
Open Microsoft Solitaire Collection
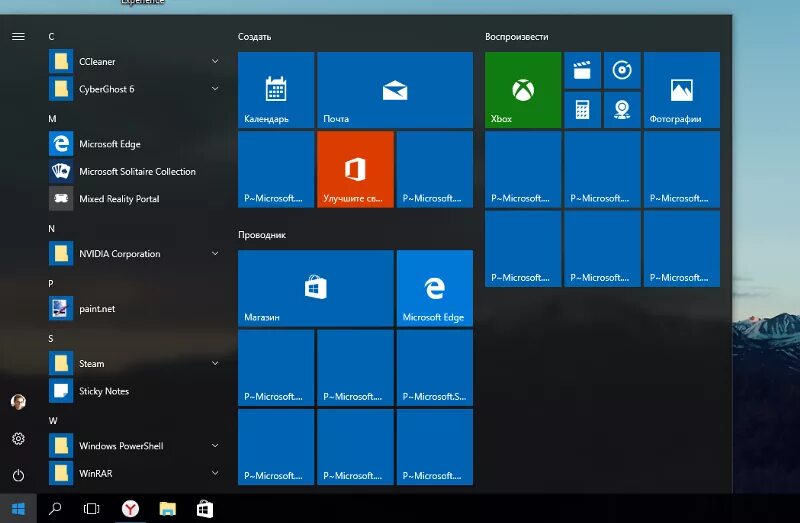coord(135,171)
